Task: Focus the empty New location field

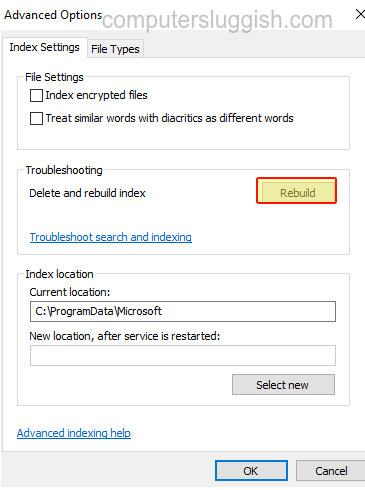Action: coord(183,355)
